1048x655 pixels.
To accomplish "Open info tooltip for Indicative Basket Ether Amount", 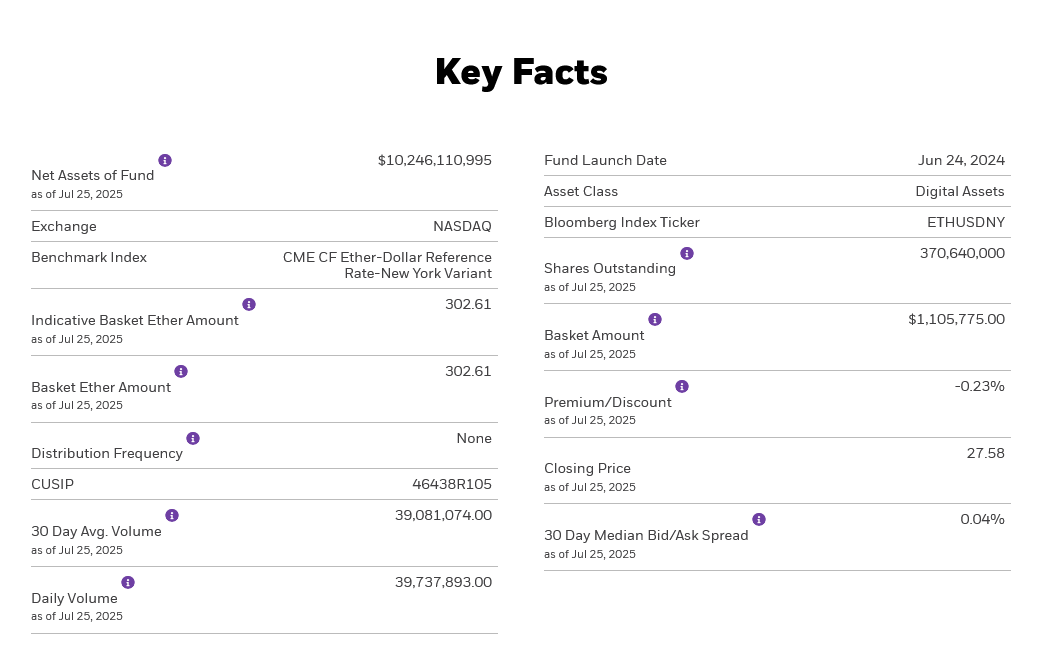I will [x=249, y=305].
